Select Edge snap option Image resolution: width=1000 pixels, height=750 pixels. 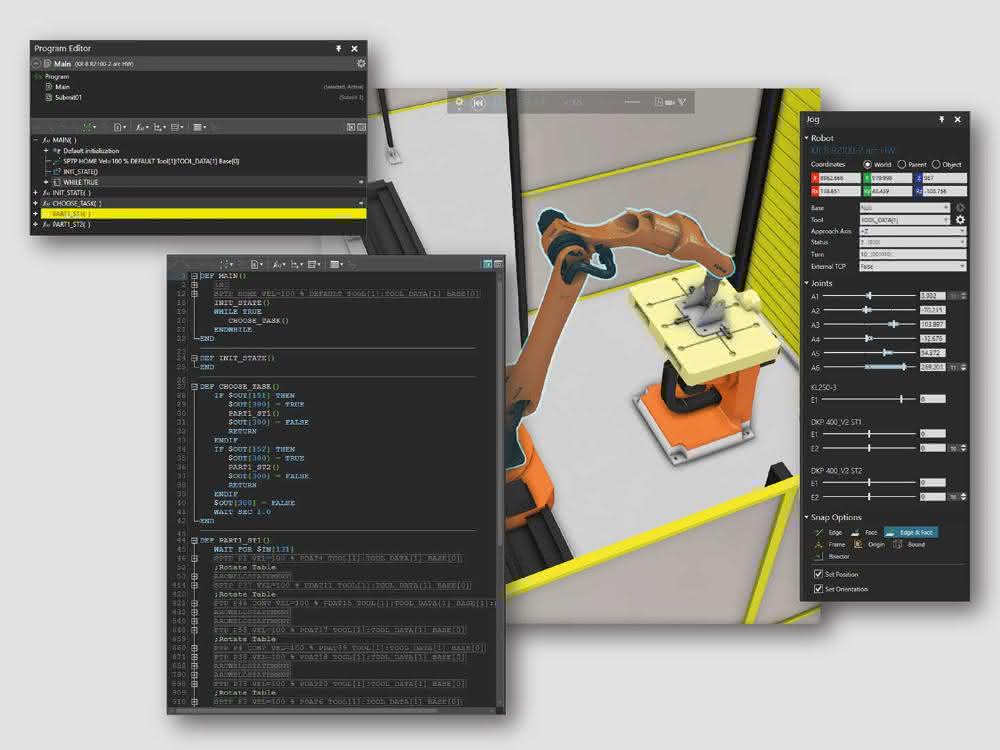click(x=829, y=533)
